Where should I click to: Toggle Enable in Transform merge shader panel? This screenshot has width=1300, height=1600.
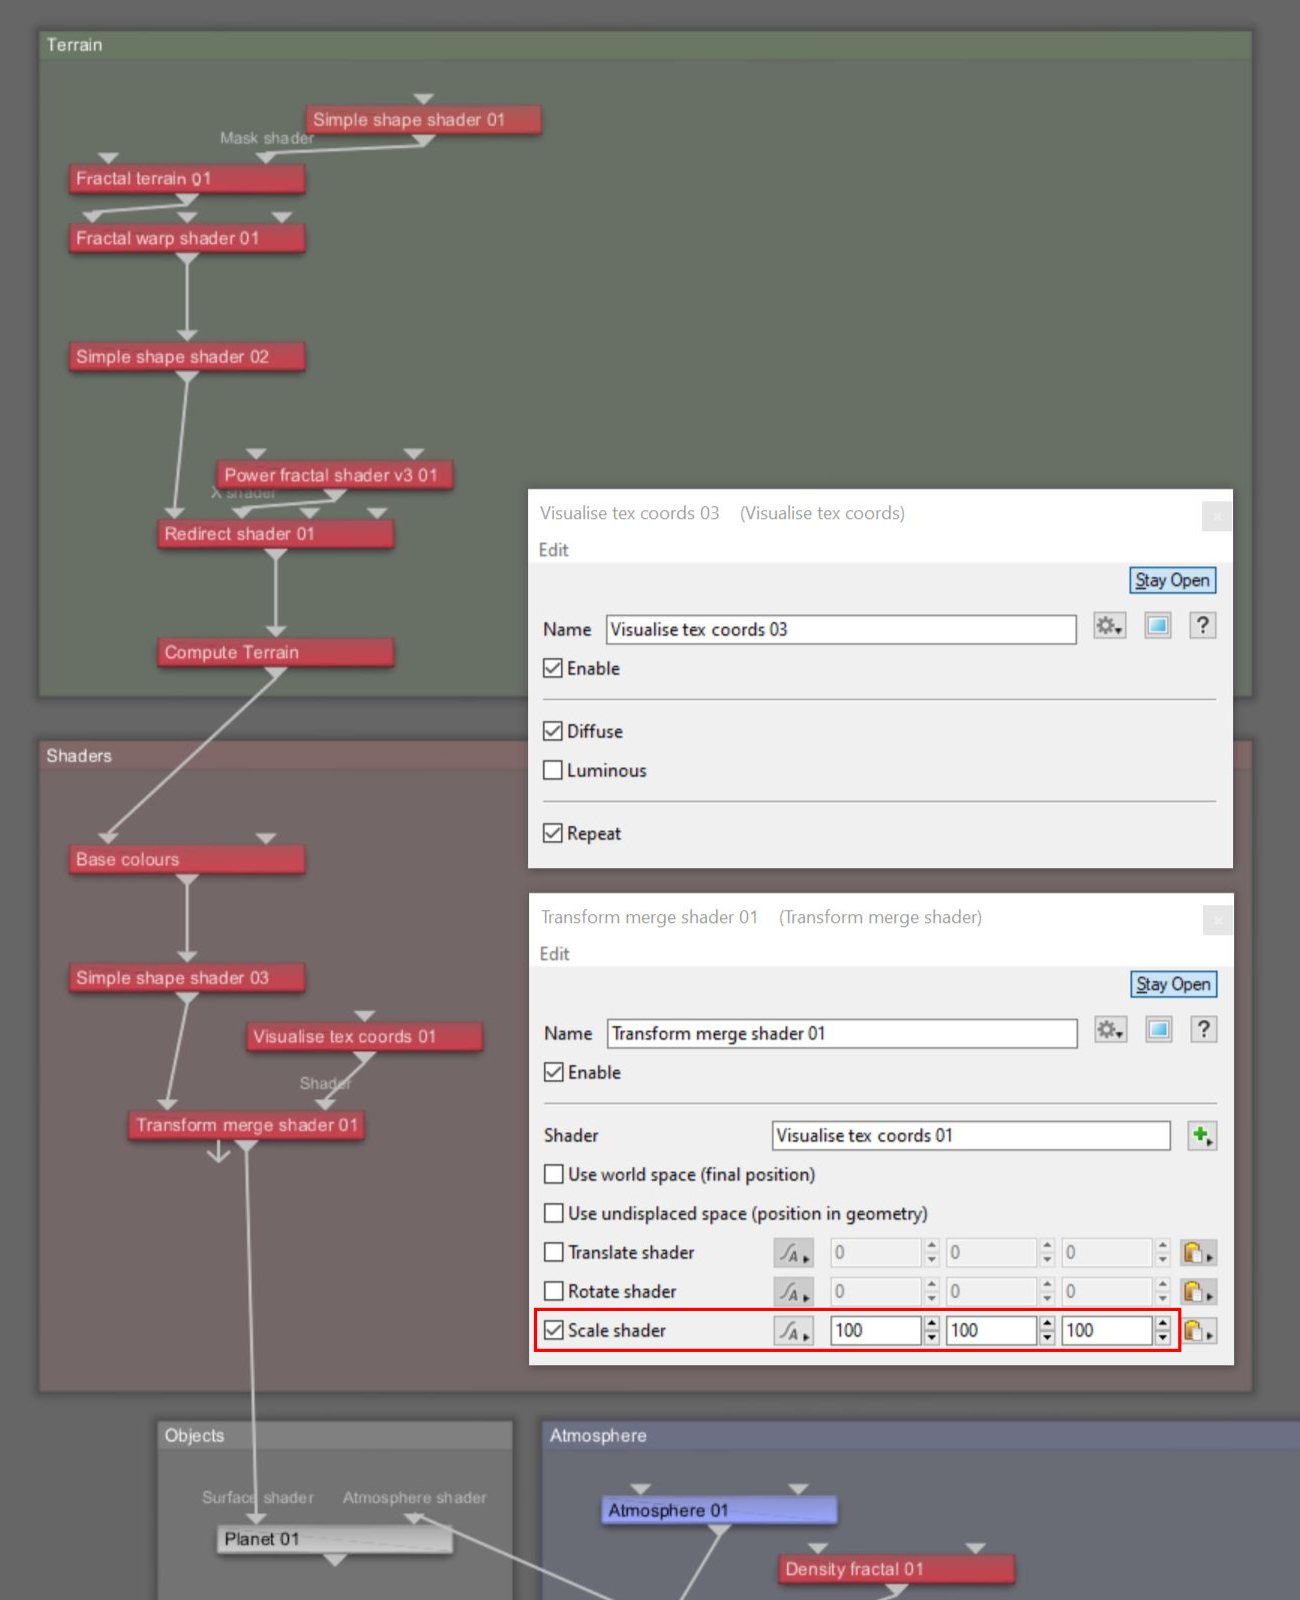point(553,1072)
